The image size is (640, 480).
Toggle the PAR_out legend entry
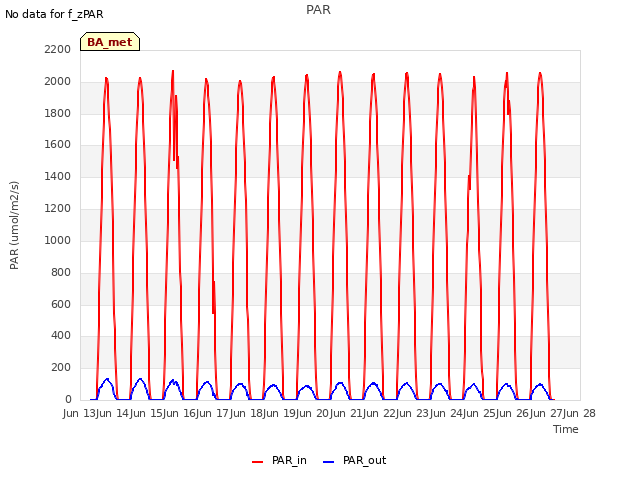354,460
